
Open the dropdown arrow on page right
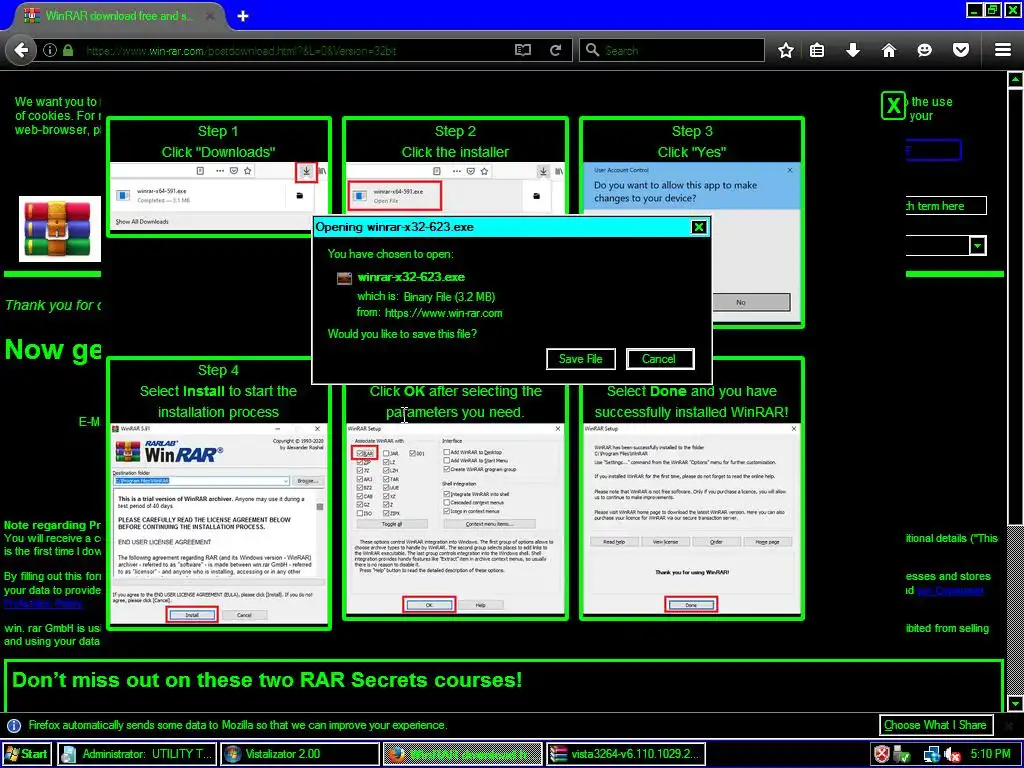[x=977, y=246]
